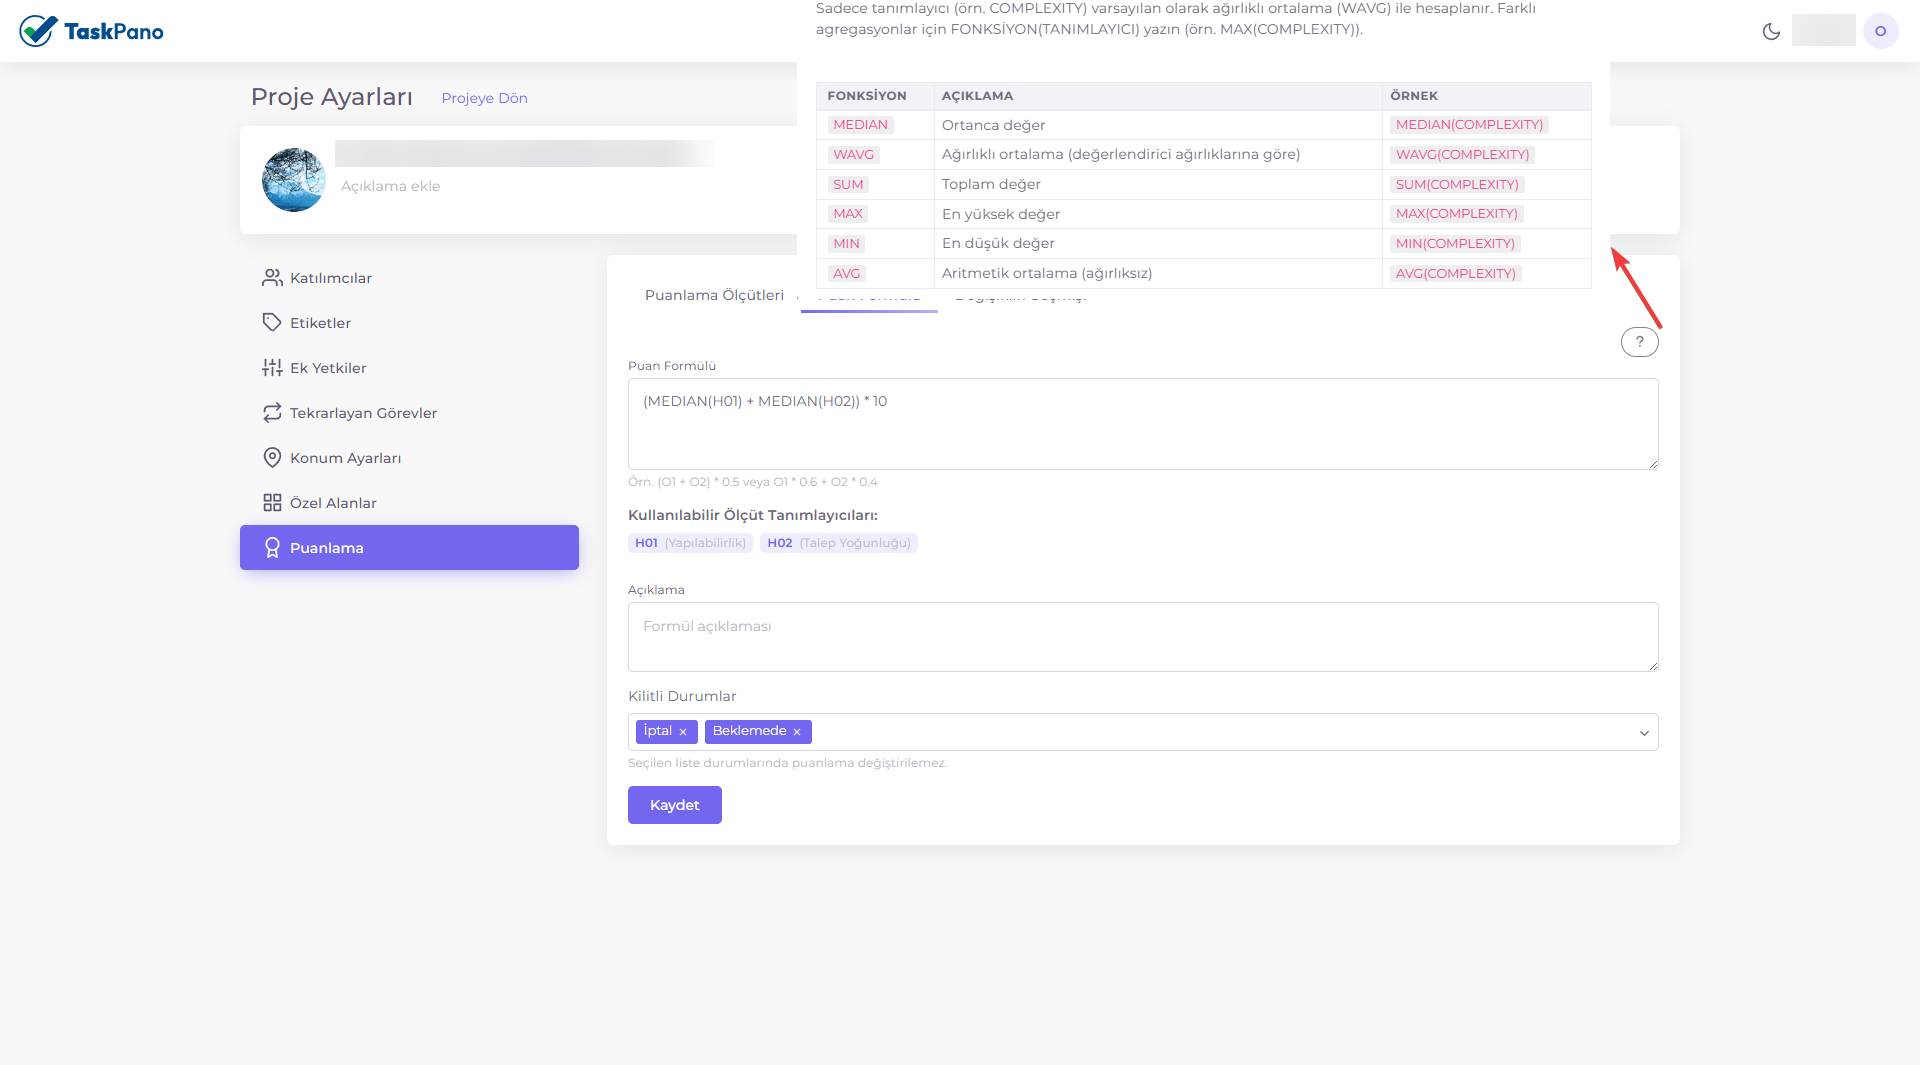Select the Puanlama award icon
Screen dimensions: 1920x1065
pyautogui.click(x=271, y=548)
